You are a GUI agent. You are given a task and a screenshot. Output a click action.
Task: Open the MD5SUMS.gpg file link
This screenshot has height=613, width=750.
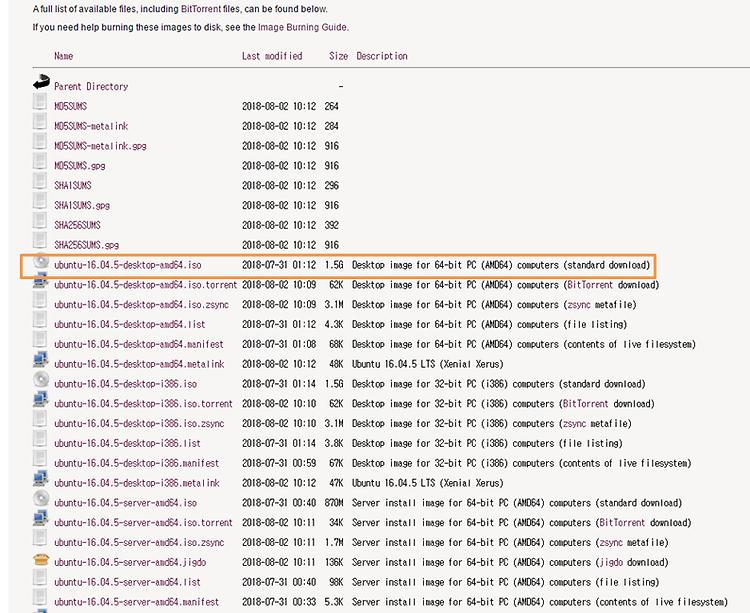(x=79, y=166)
